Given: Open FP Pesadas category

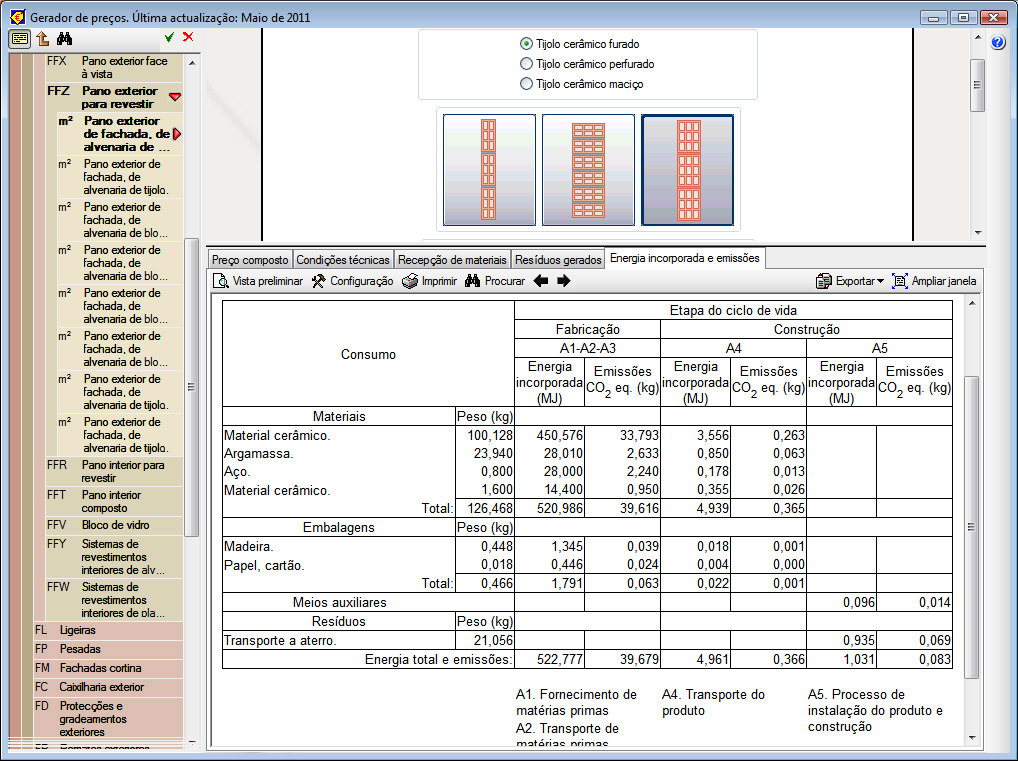Looking at the screenshot, I should (x=108, y=649).
